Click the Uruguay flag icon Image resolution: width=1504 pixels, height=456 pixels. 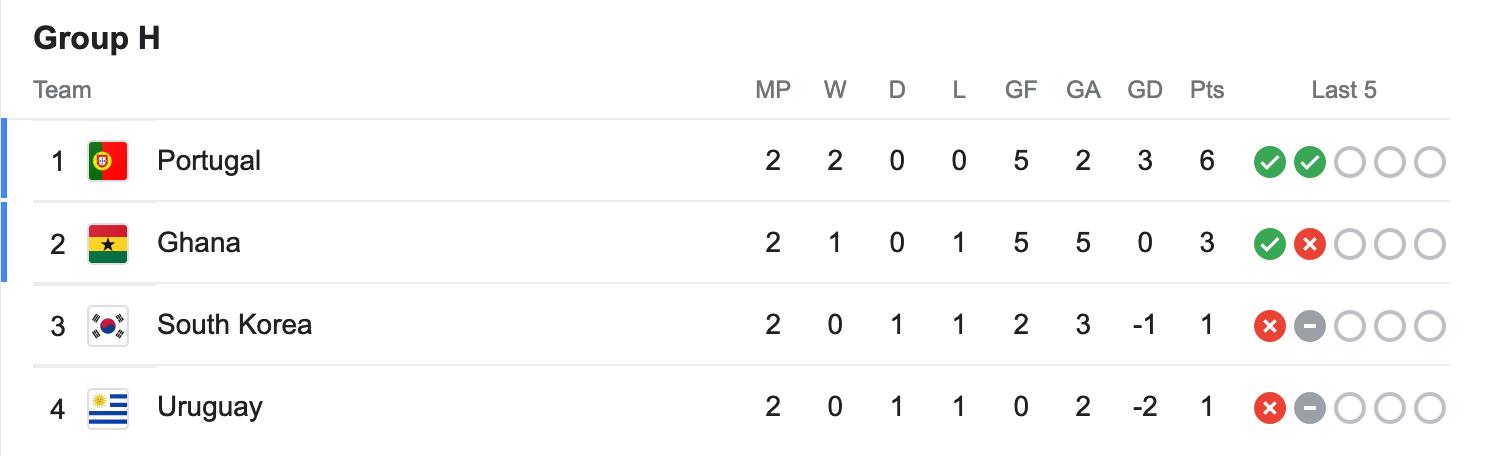pos(108,407)
